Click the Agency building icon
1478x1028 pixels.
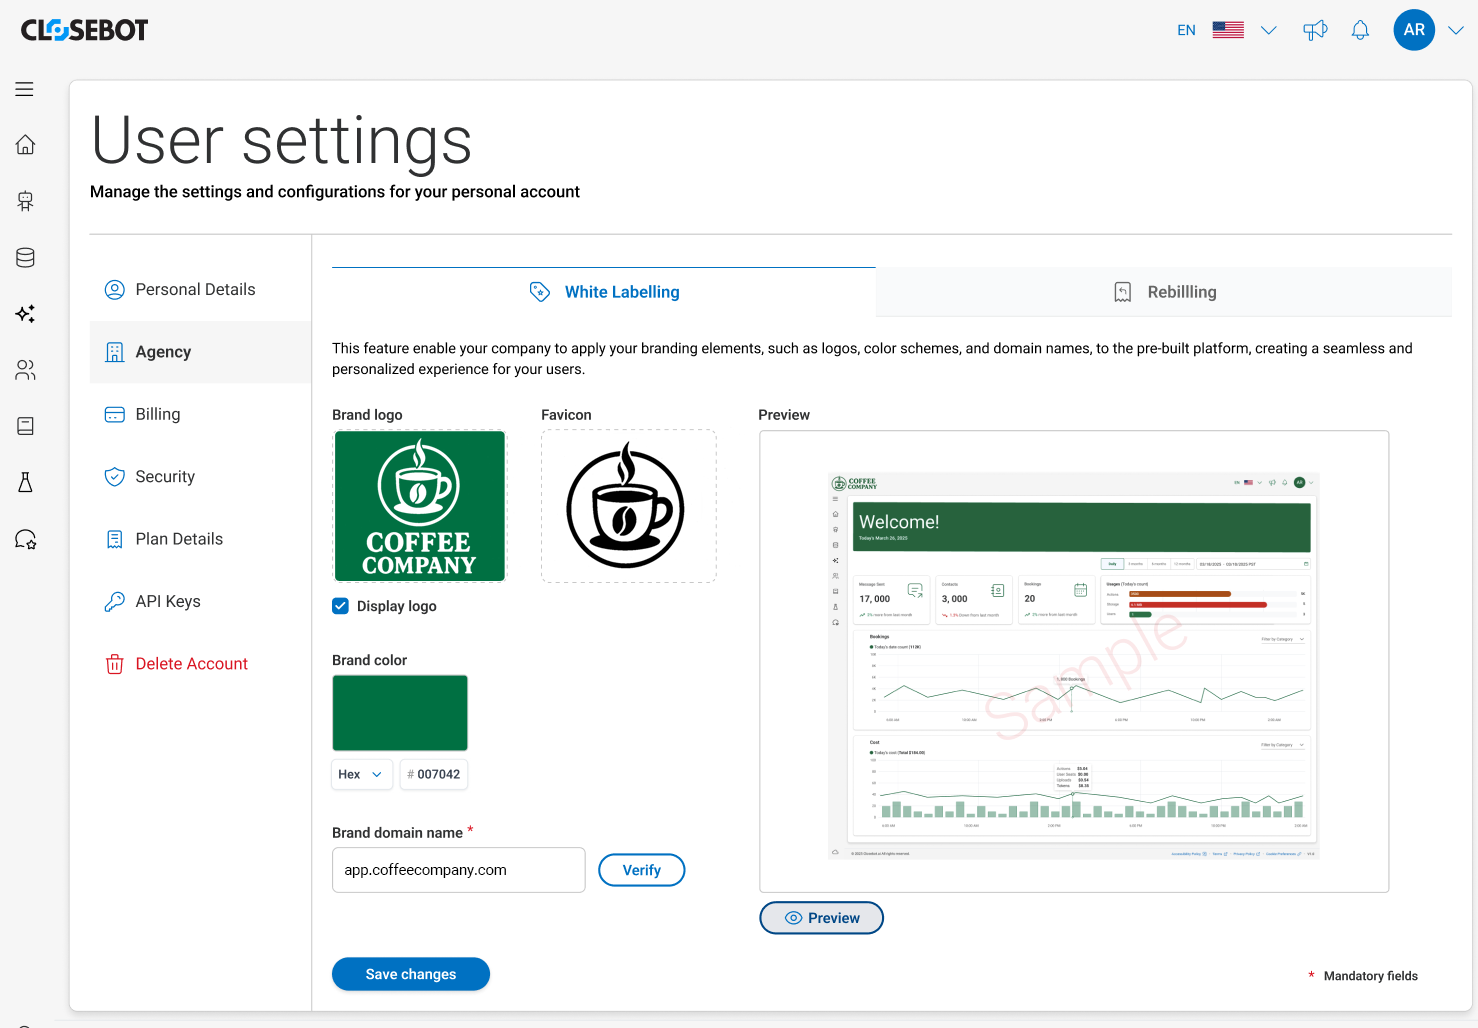[115, 352]
